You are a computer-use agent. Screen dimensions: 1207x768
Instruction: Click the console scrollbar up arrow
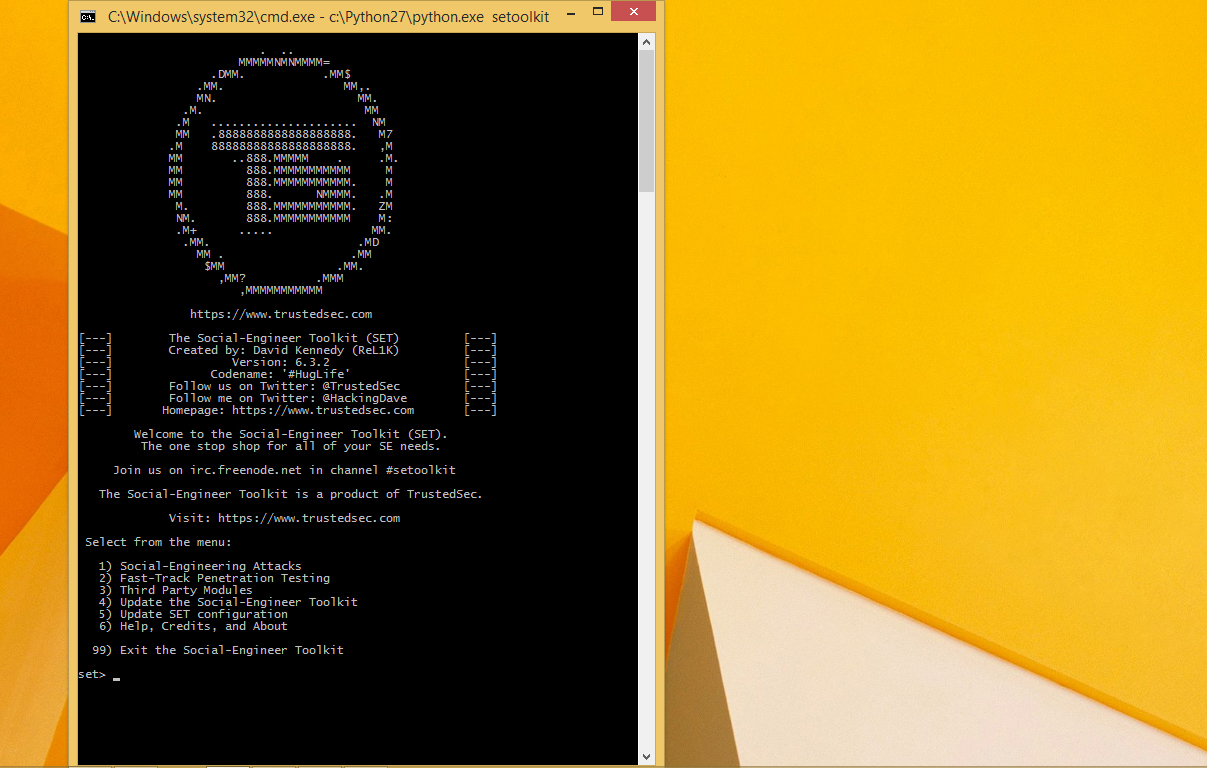646,42
